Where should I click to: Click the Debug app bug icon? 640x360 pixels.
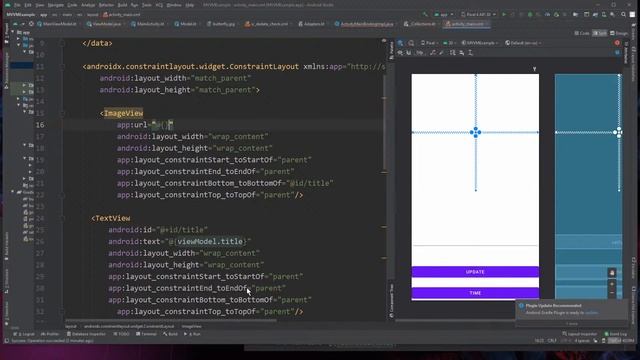530,14
